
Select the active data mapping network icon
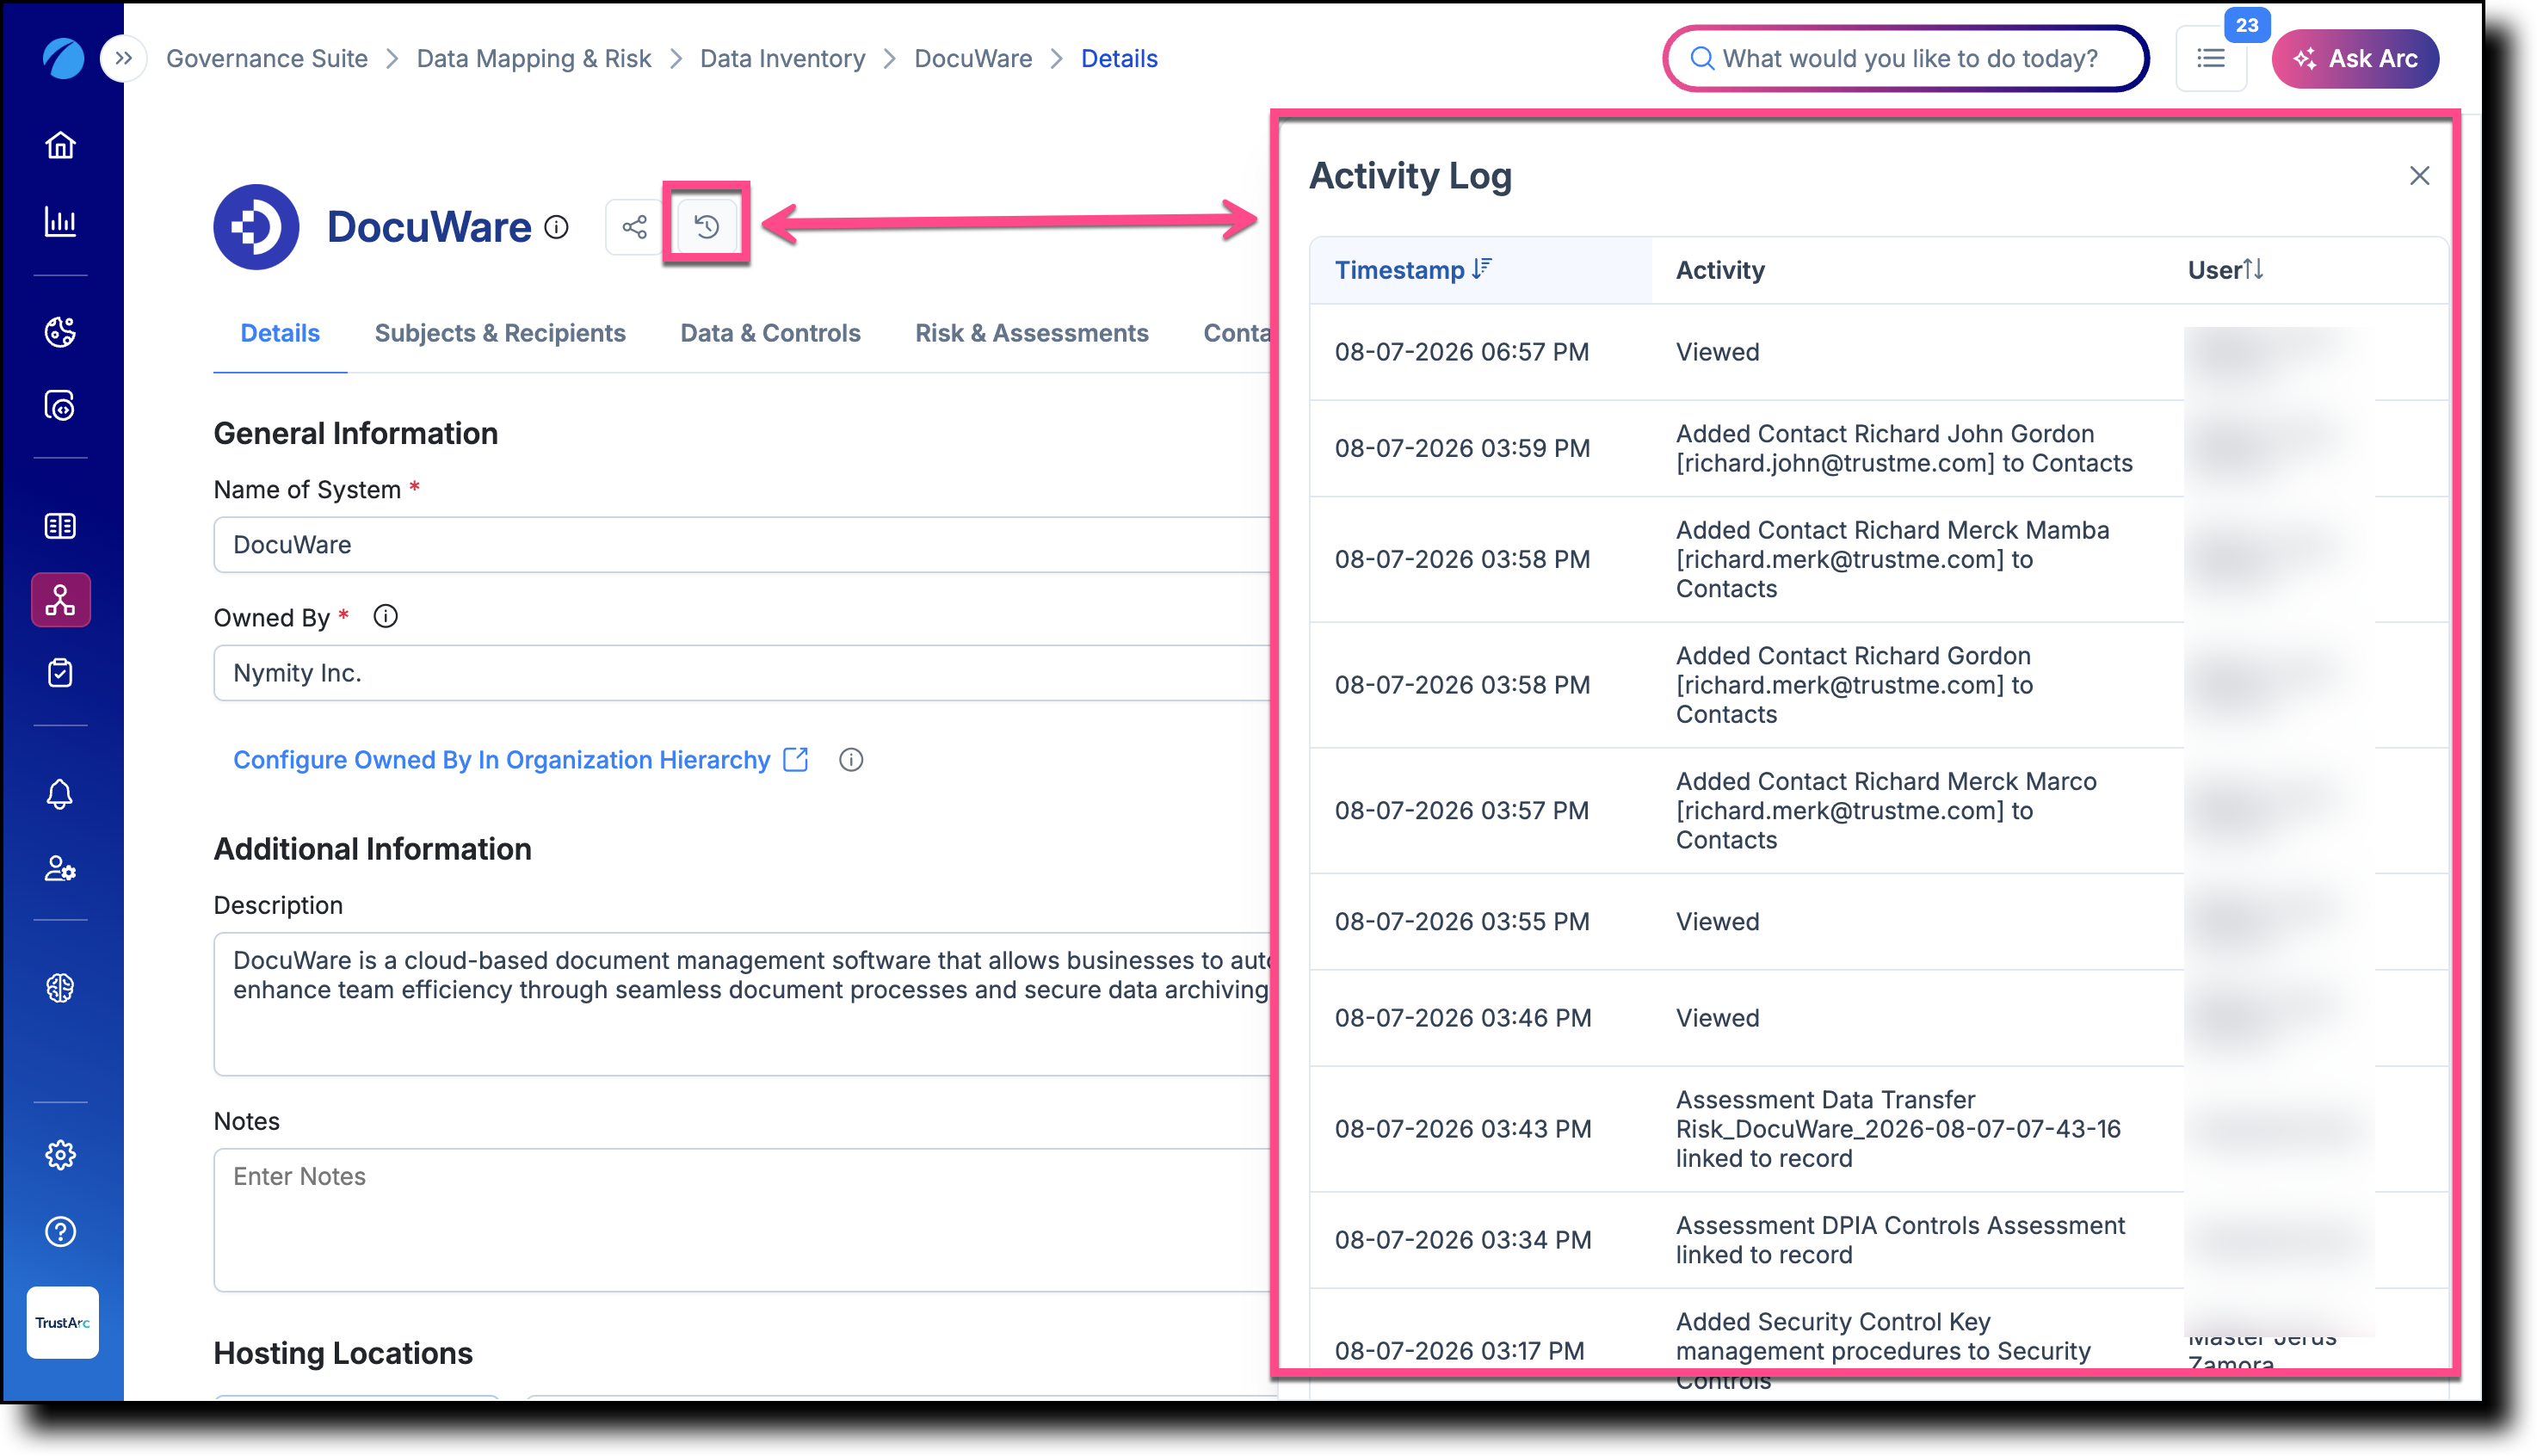60,600
